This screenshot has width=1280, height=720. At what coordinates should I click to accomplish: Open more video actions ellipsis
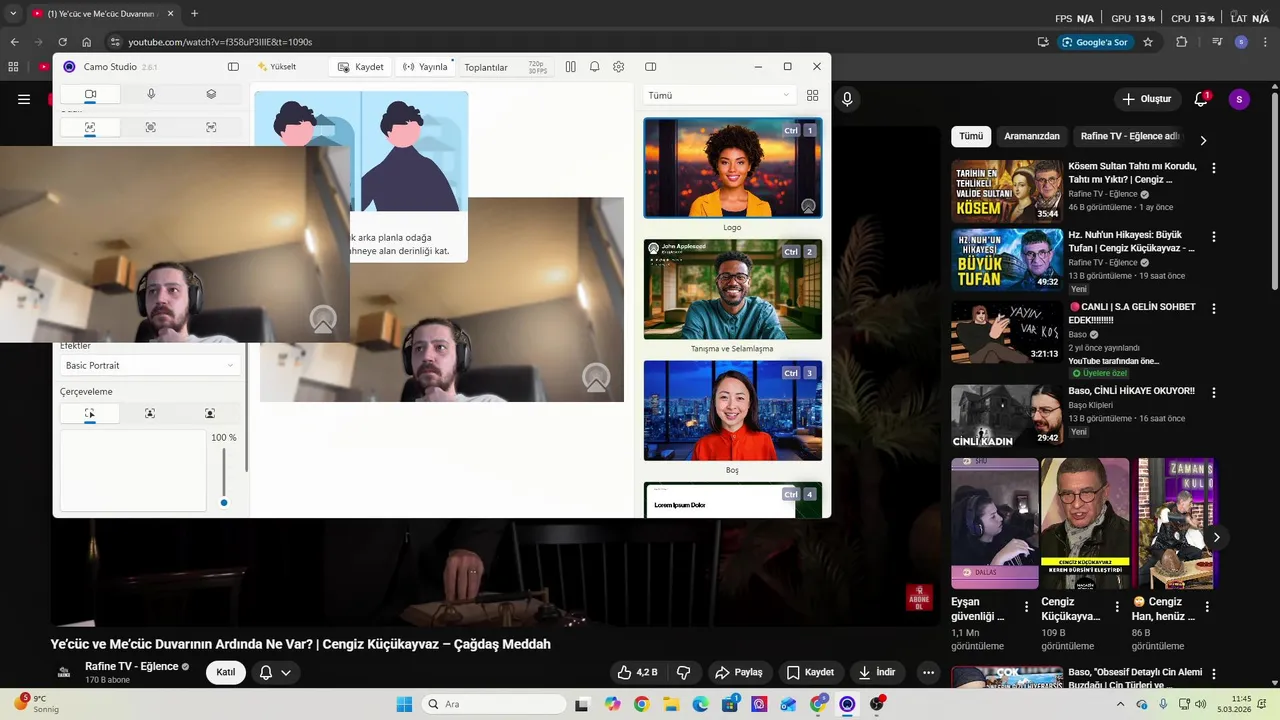tap(928, 672)
